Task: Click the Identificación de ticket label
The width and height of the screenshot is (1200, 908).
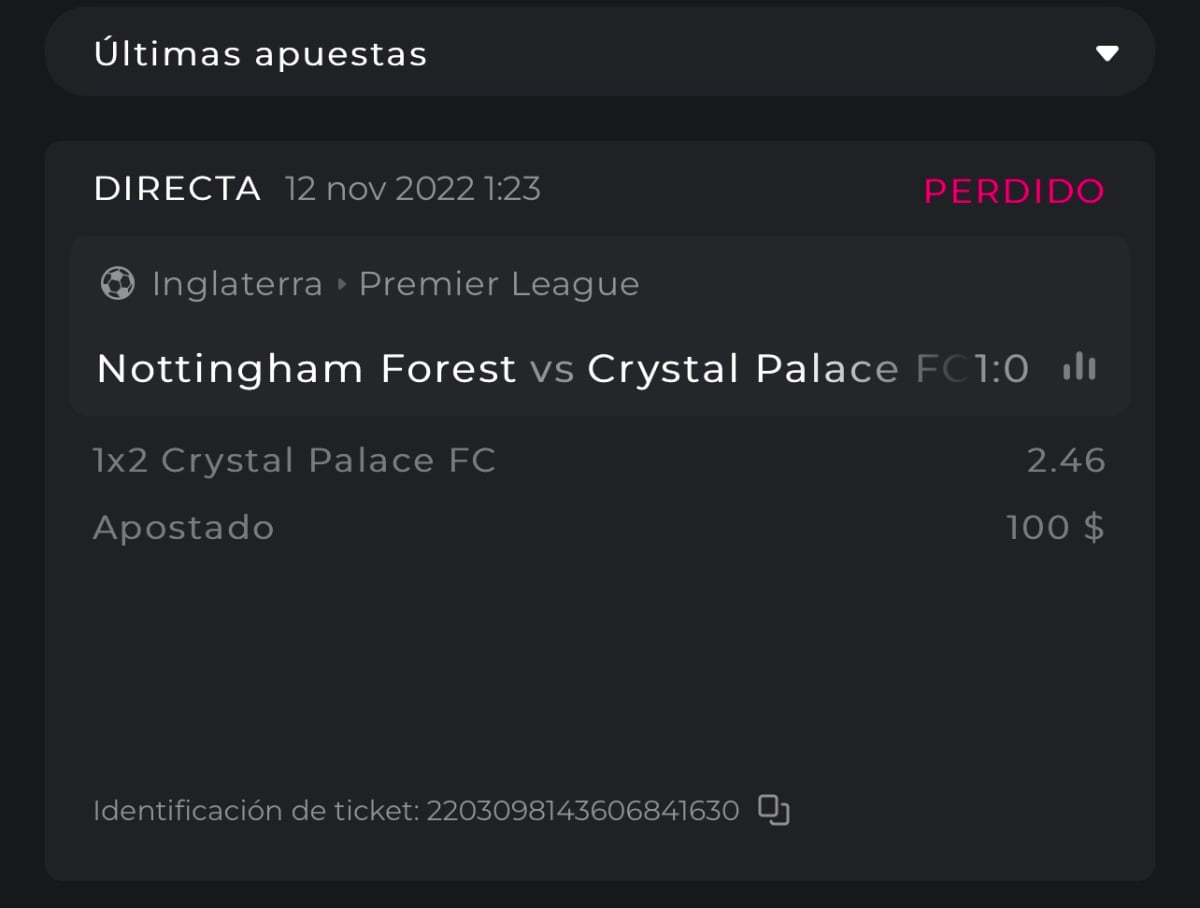Action: click(x=256, y=810)
